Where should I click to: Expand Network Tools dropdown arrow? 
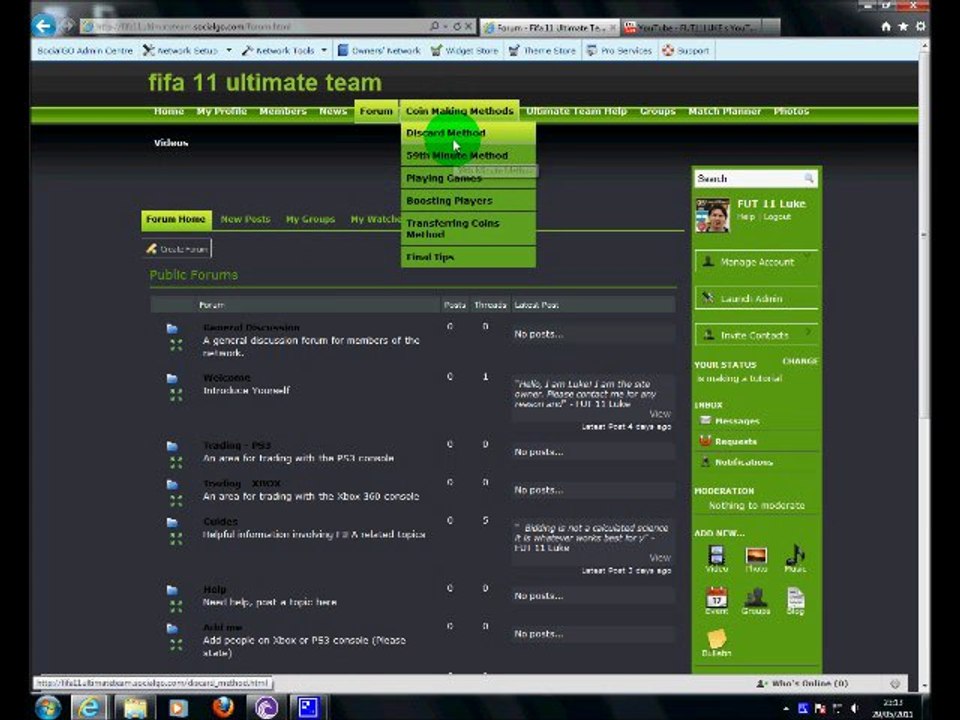pos(324,50)
